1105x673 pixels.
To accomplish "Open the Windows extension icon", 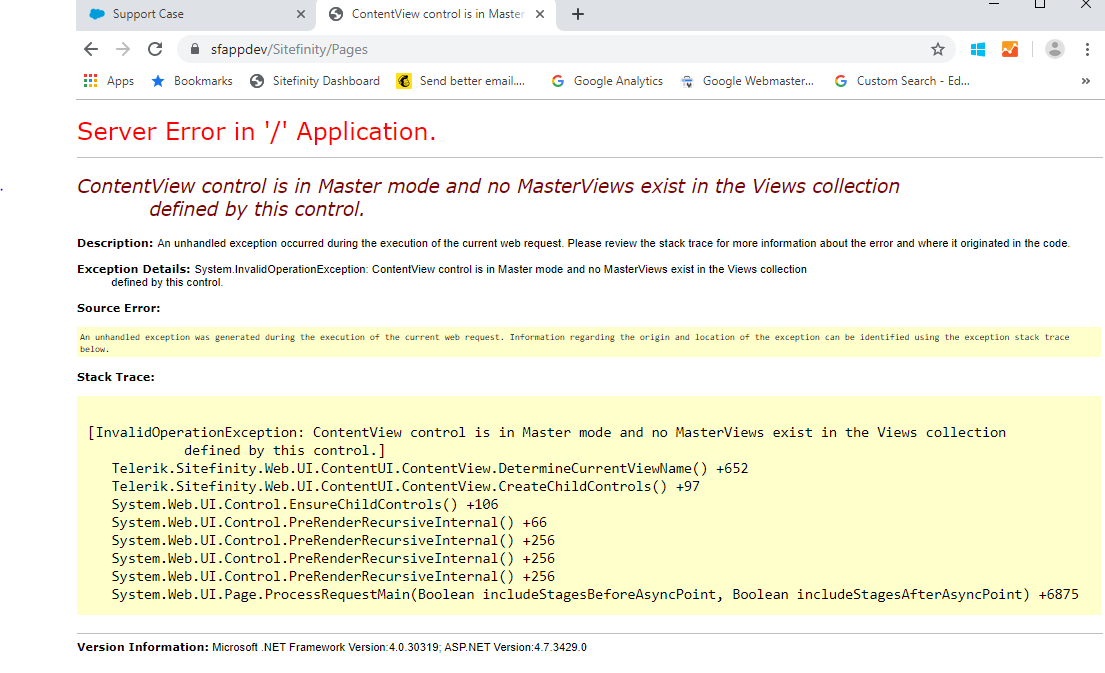I will (977, 49).
